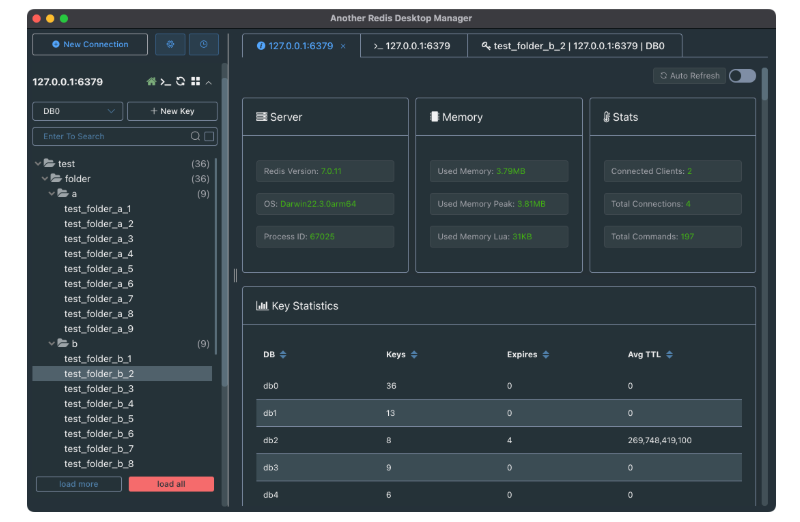Select highlighted key test_folder_b_2

[122, 374]
